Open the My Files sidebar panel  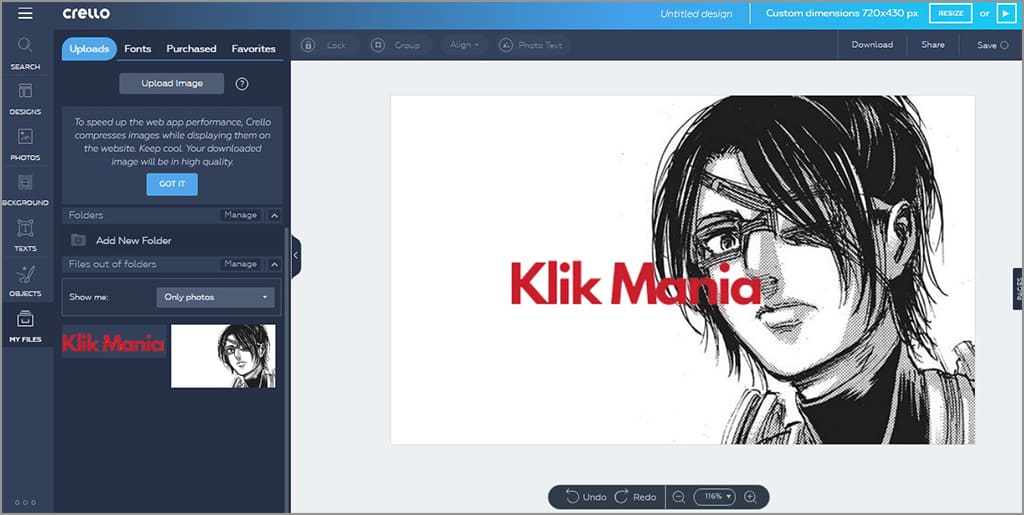point(25,326)
